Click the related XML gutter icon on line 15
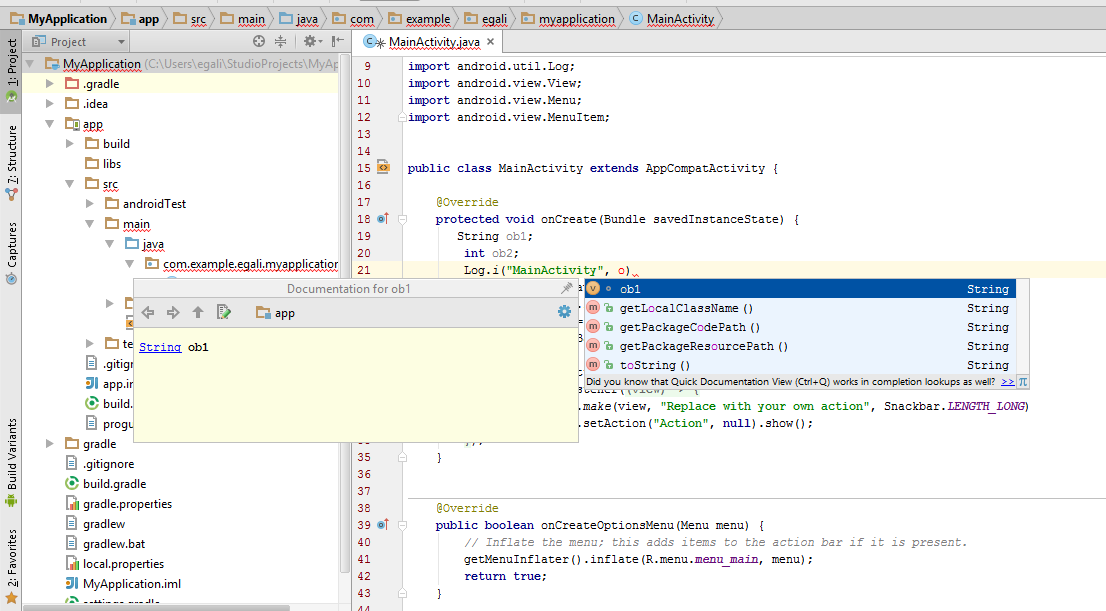 [383, 167]
